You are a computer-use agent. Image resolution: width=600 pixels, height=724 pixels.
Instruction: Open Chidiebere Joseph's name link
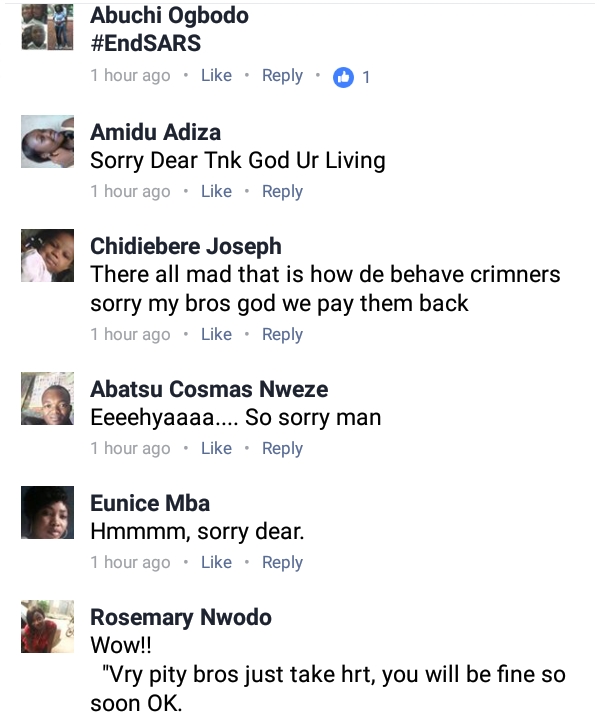coord(186,247)
